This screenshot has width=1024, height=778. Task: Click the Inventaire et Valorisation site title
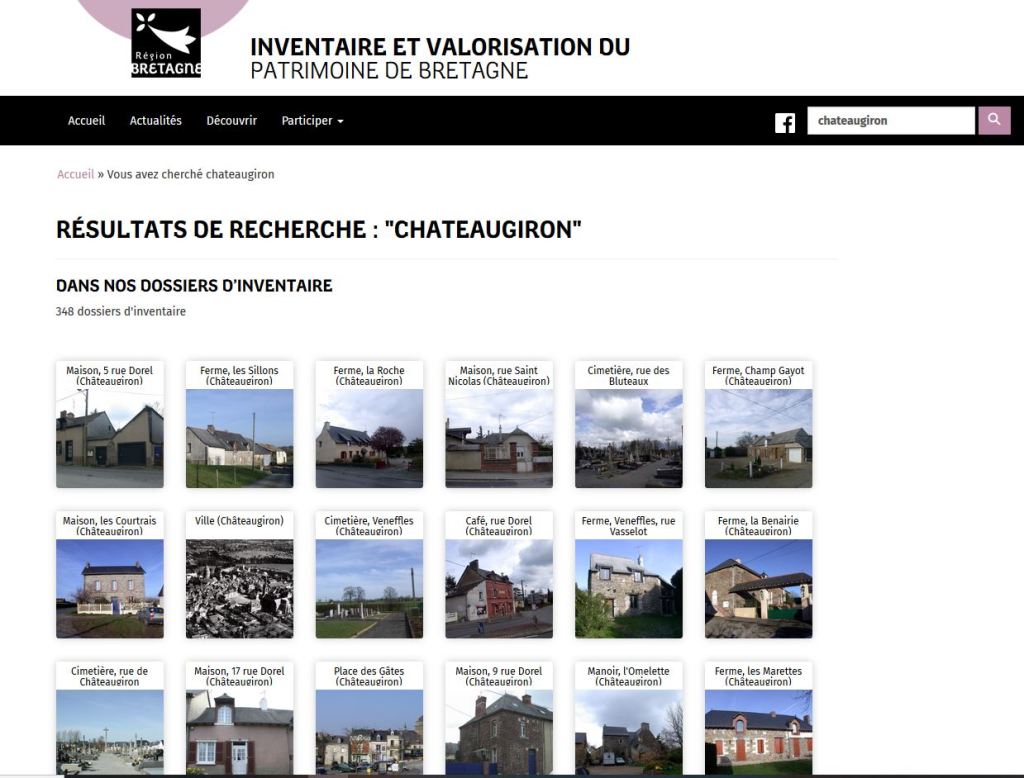439,58
